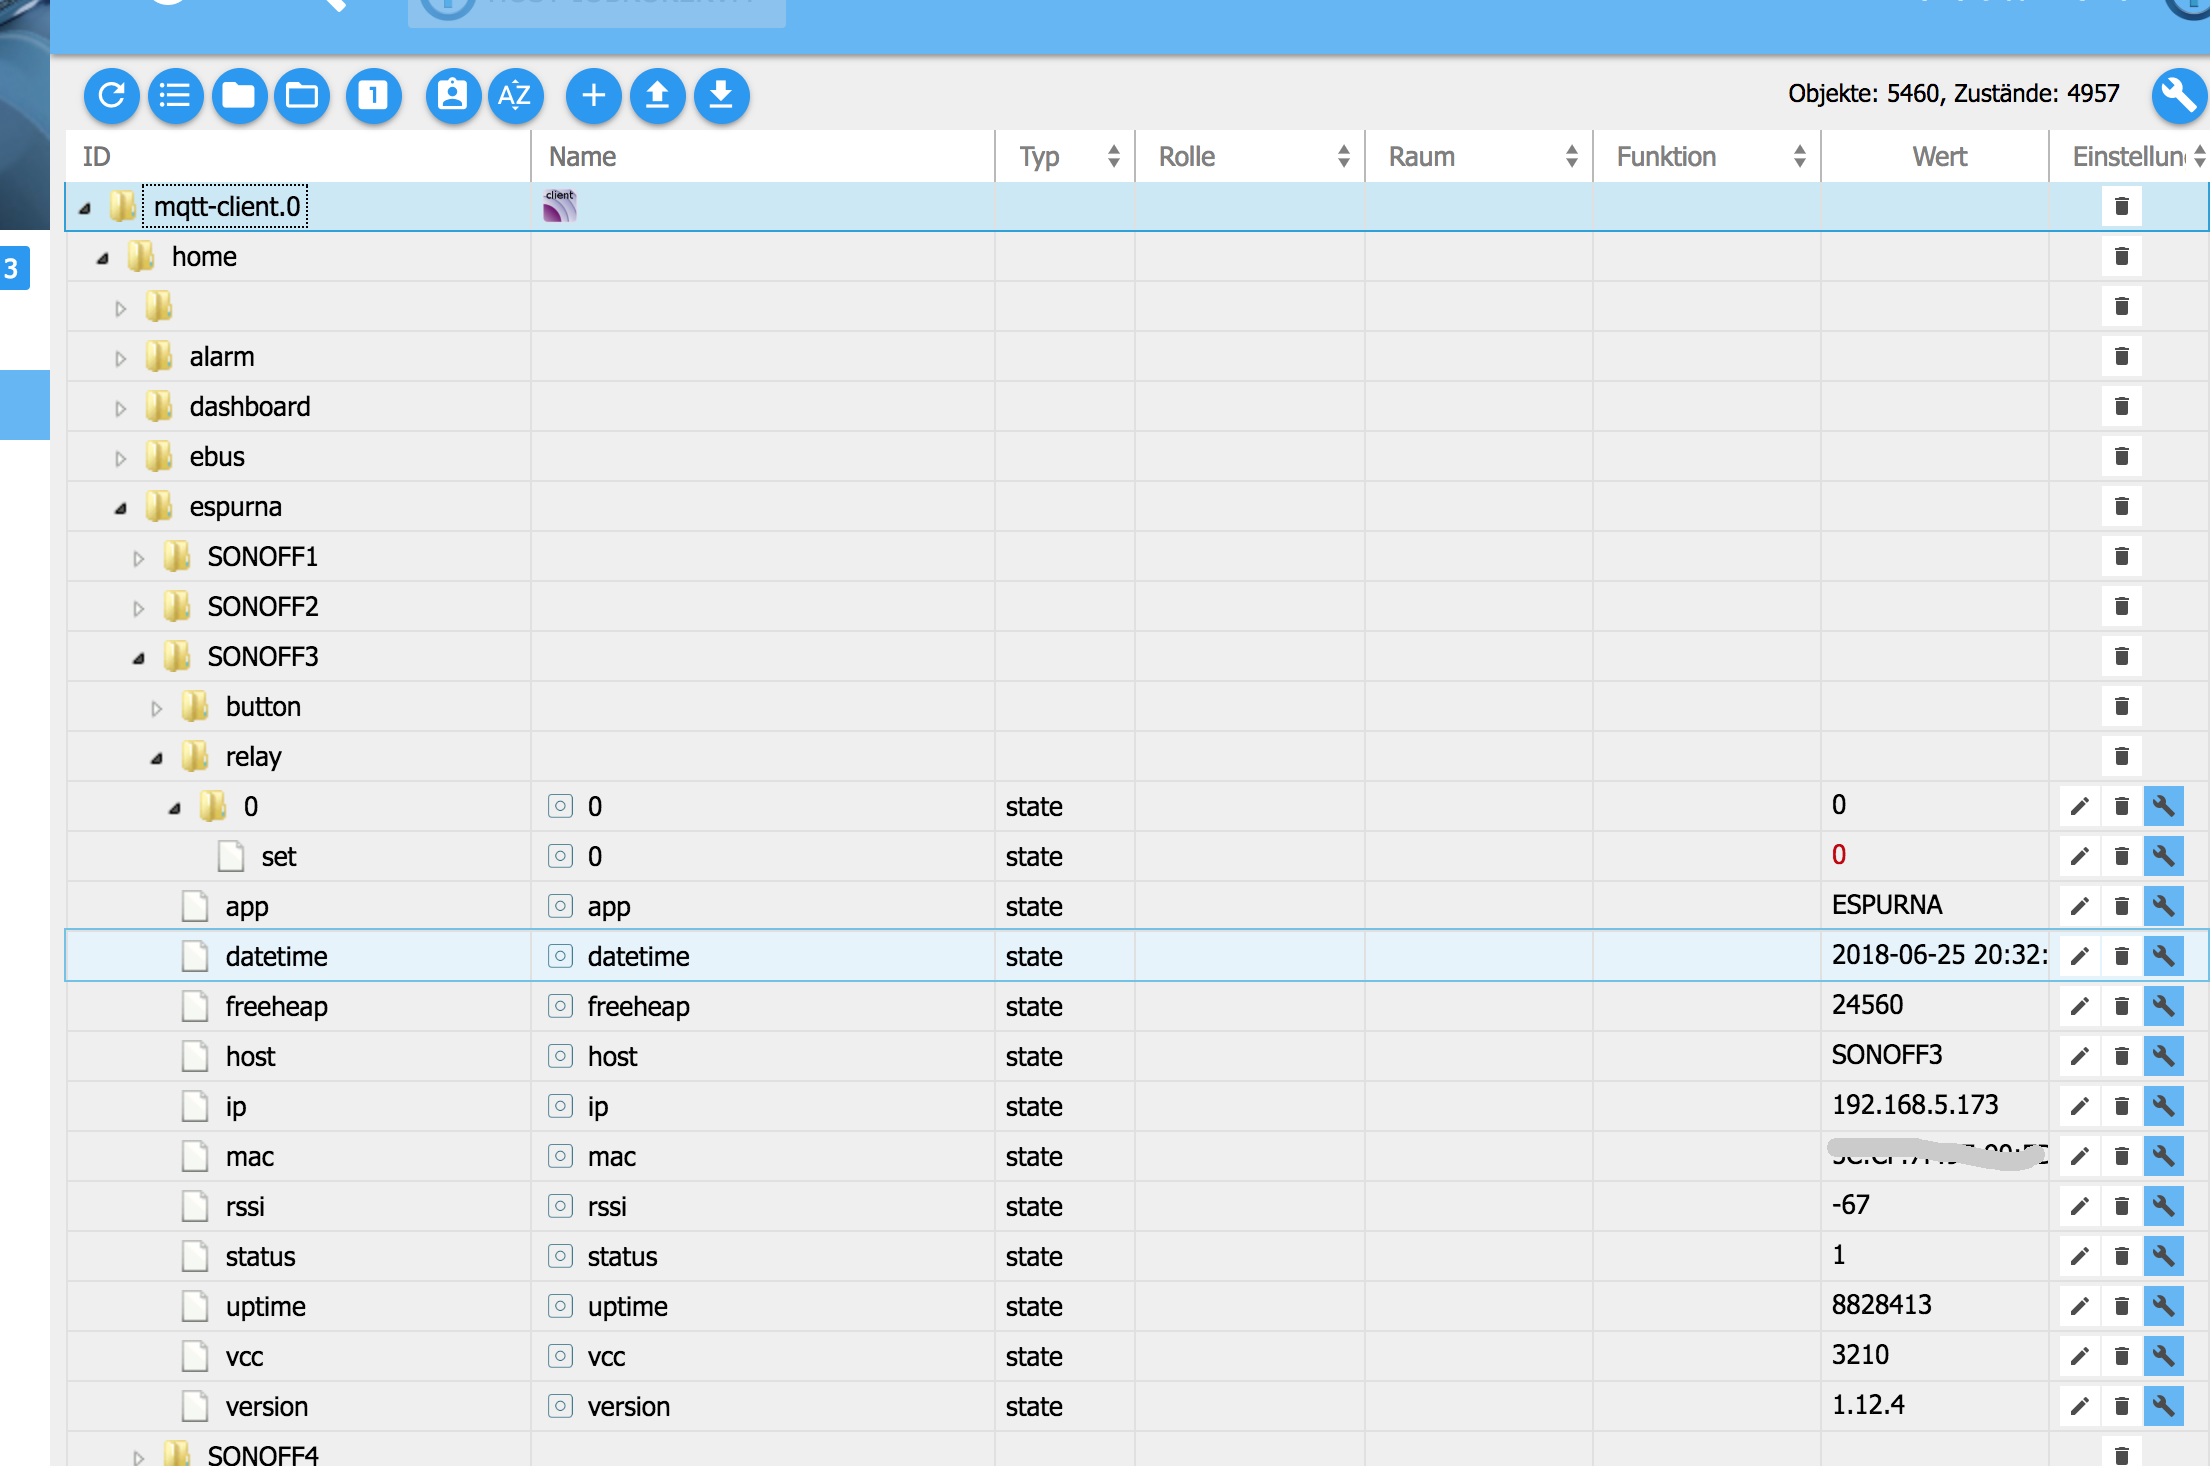
Task: Collapse the espurna folder
Action: [x=120, y=508]
